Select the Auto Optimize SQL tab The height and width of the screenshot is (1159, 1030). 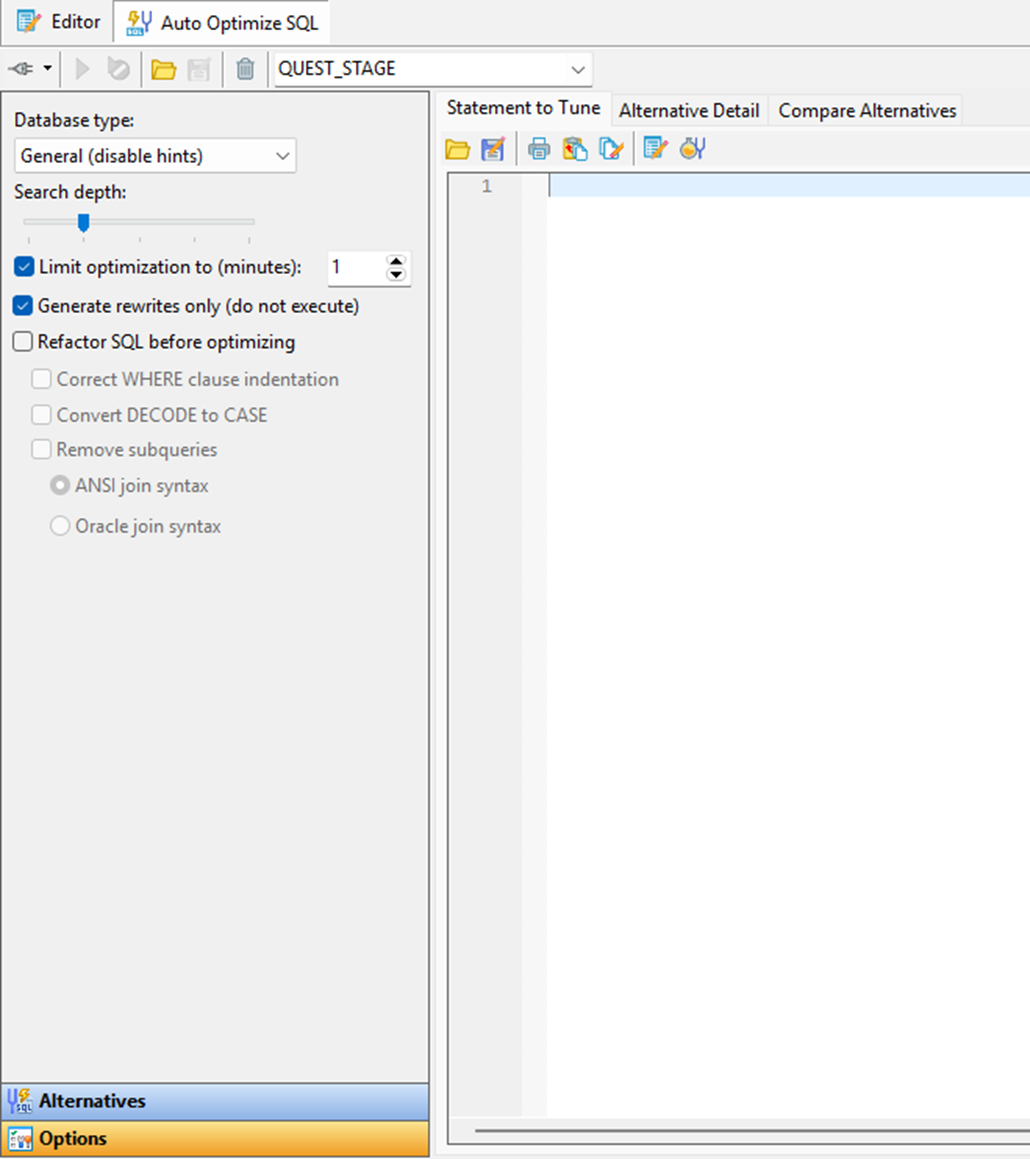(222, 23)
